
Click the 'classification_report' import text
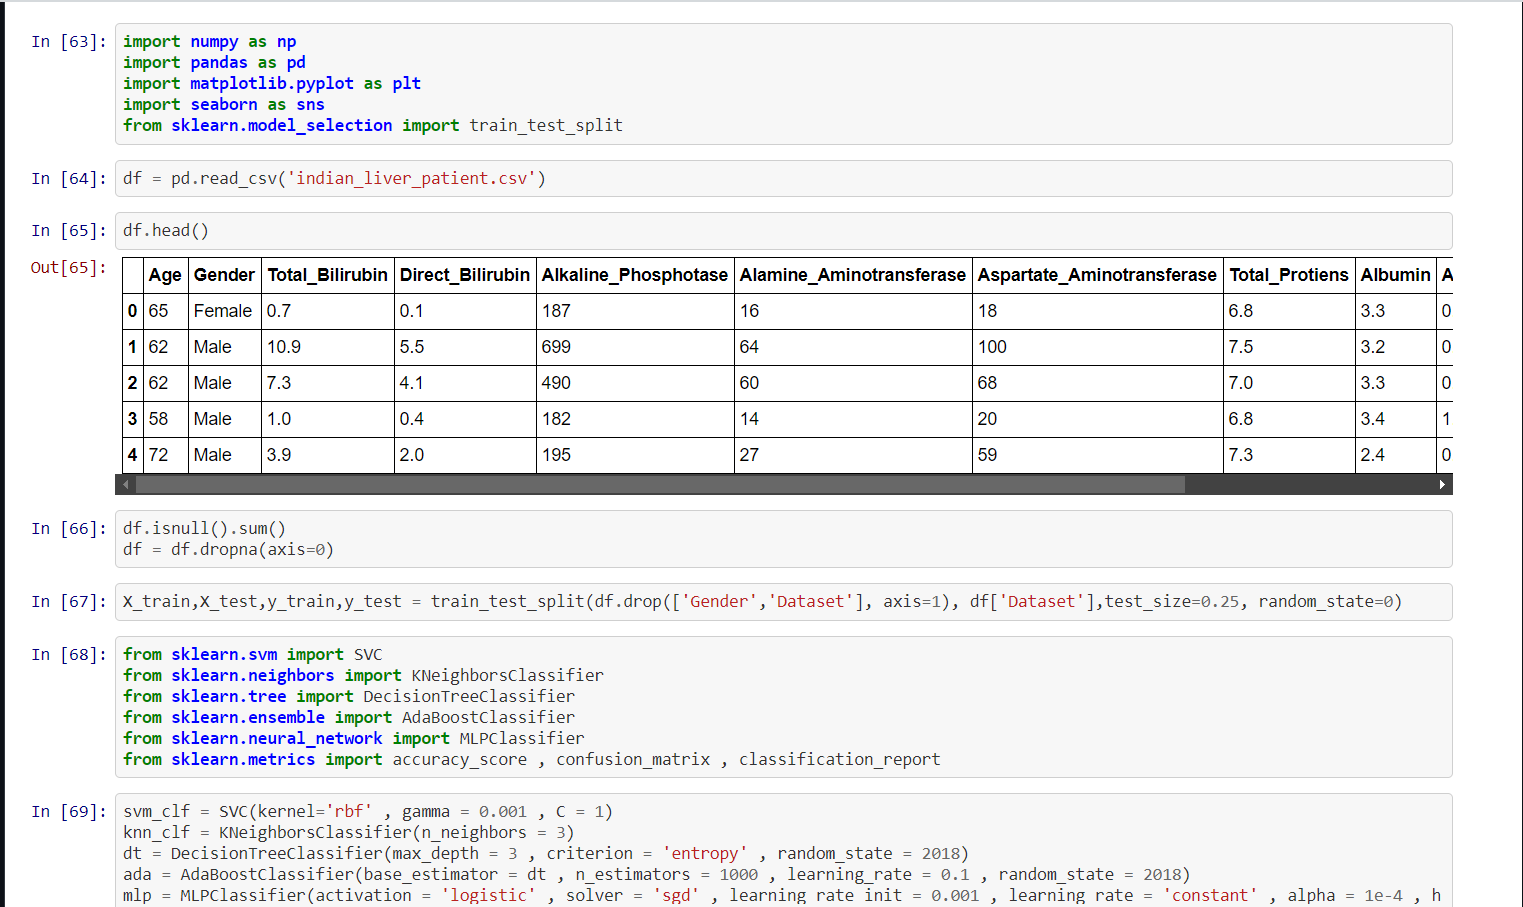840,760
